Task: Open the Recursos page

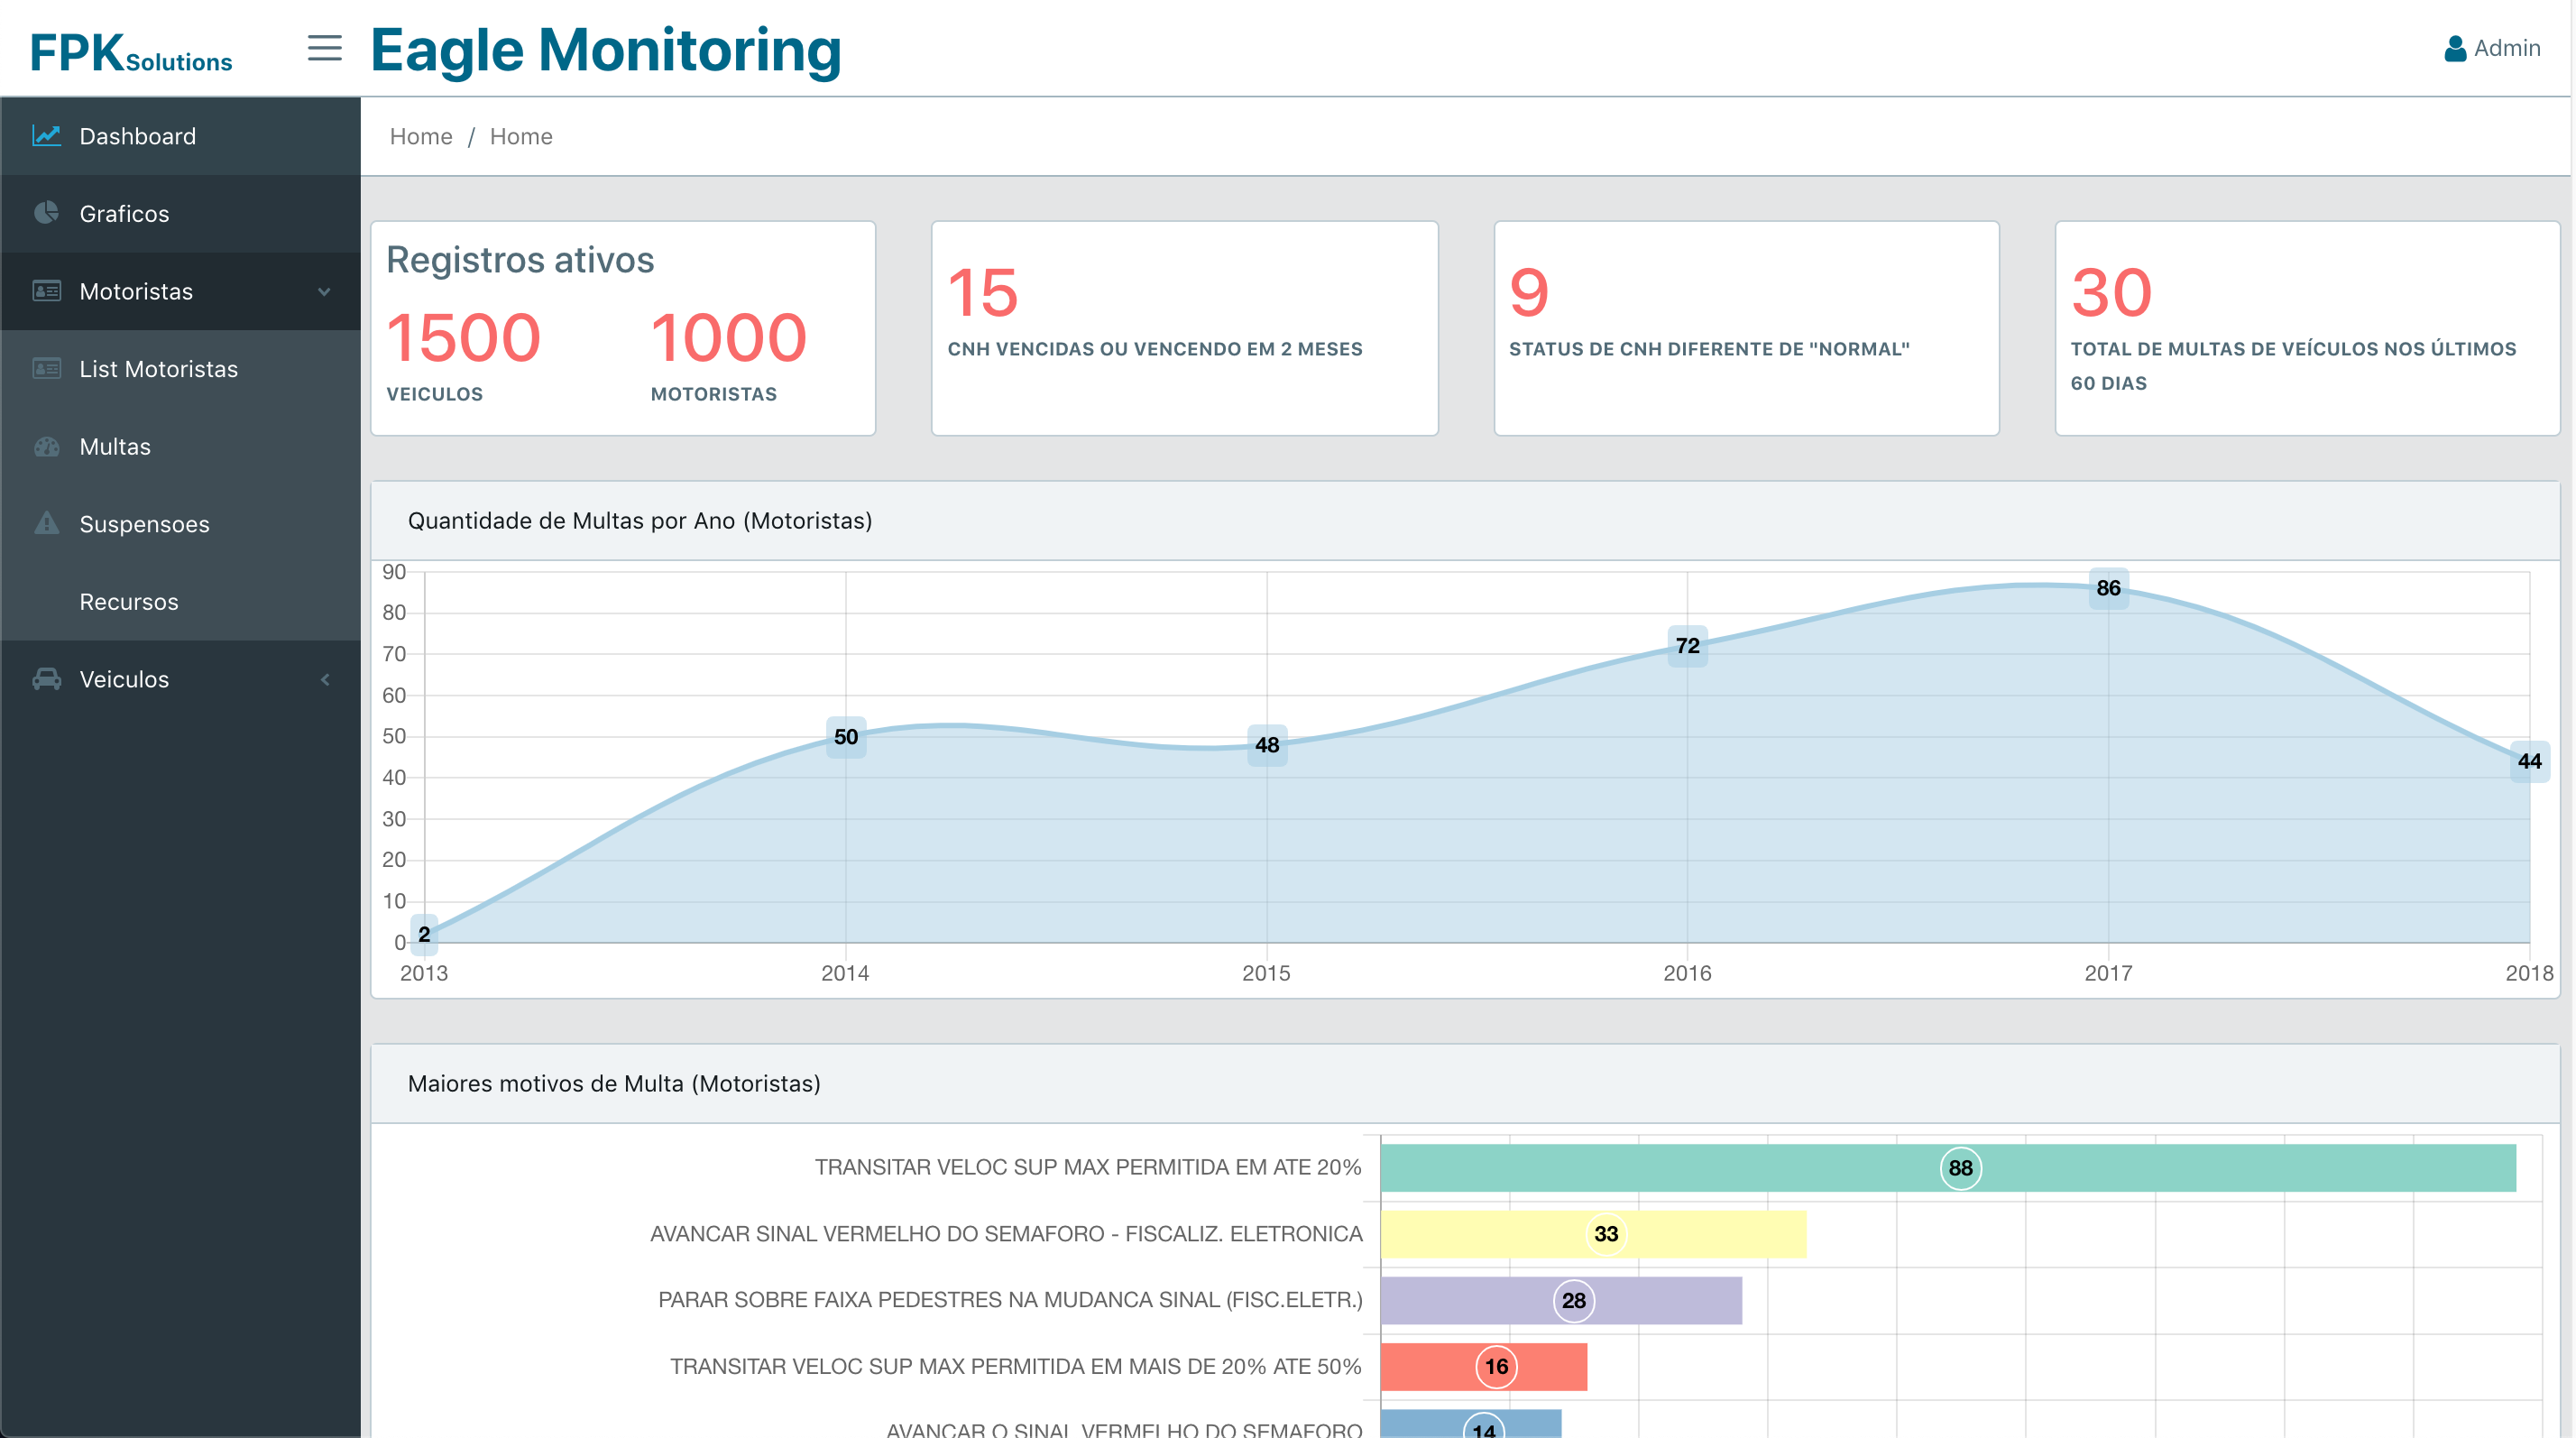Action: point(180,601)
